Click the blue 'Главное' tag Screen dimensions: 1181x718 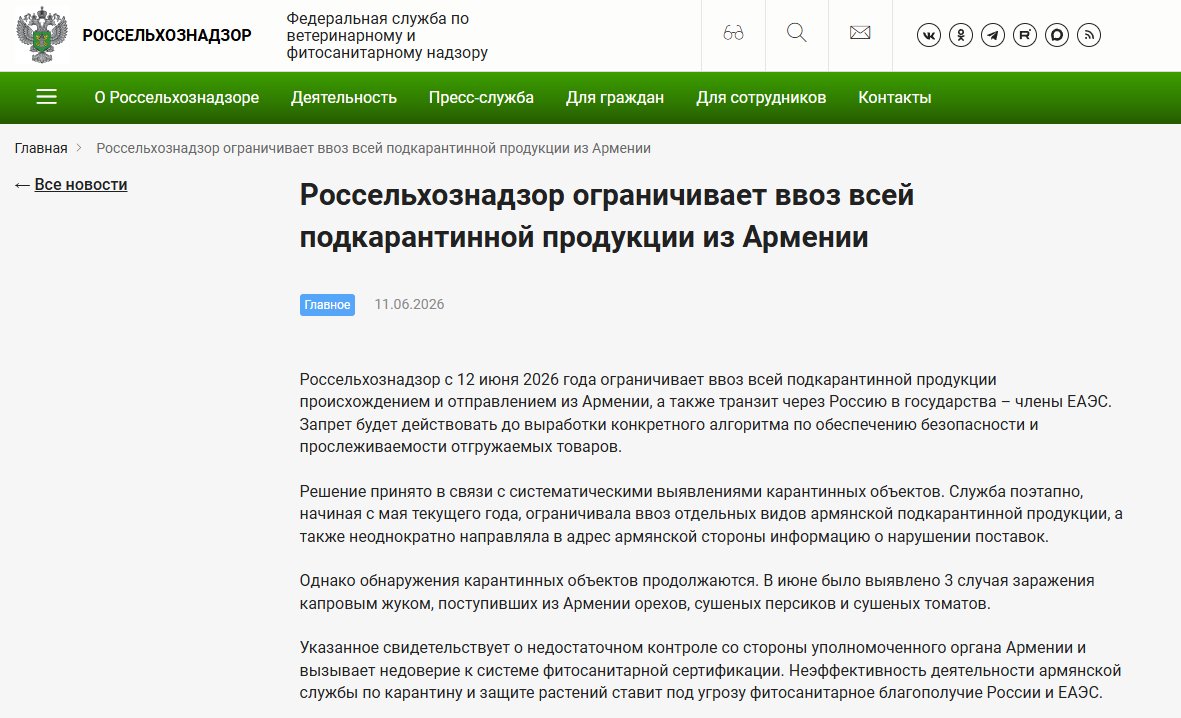327,304
